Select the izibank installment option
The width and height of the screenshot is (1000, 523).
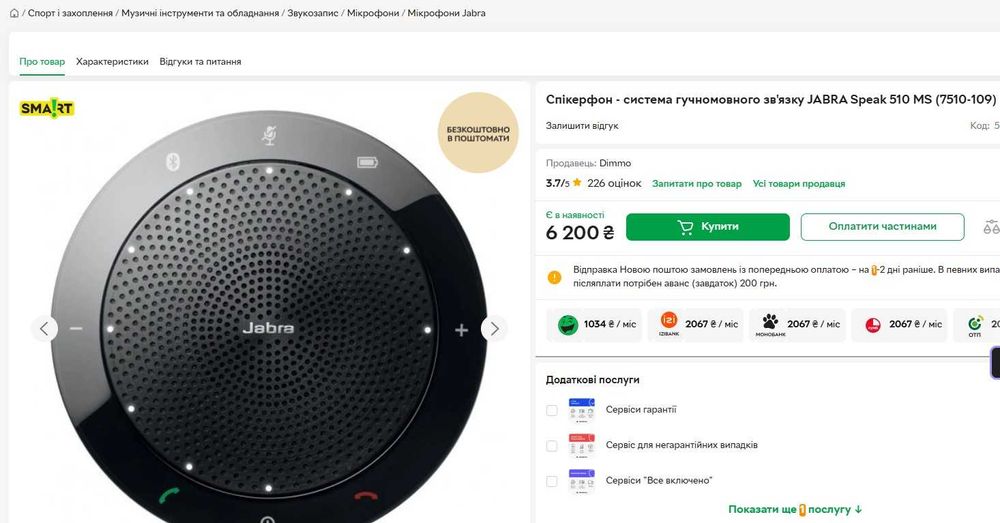pyautogui.click(x=698, y=324)
